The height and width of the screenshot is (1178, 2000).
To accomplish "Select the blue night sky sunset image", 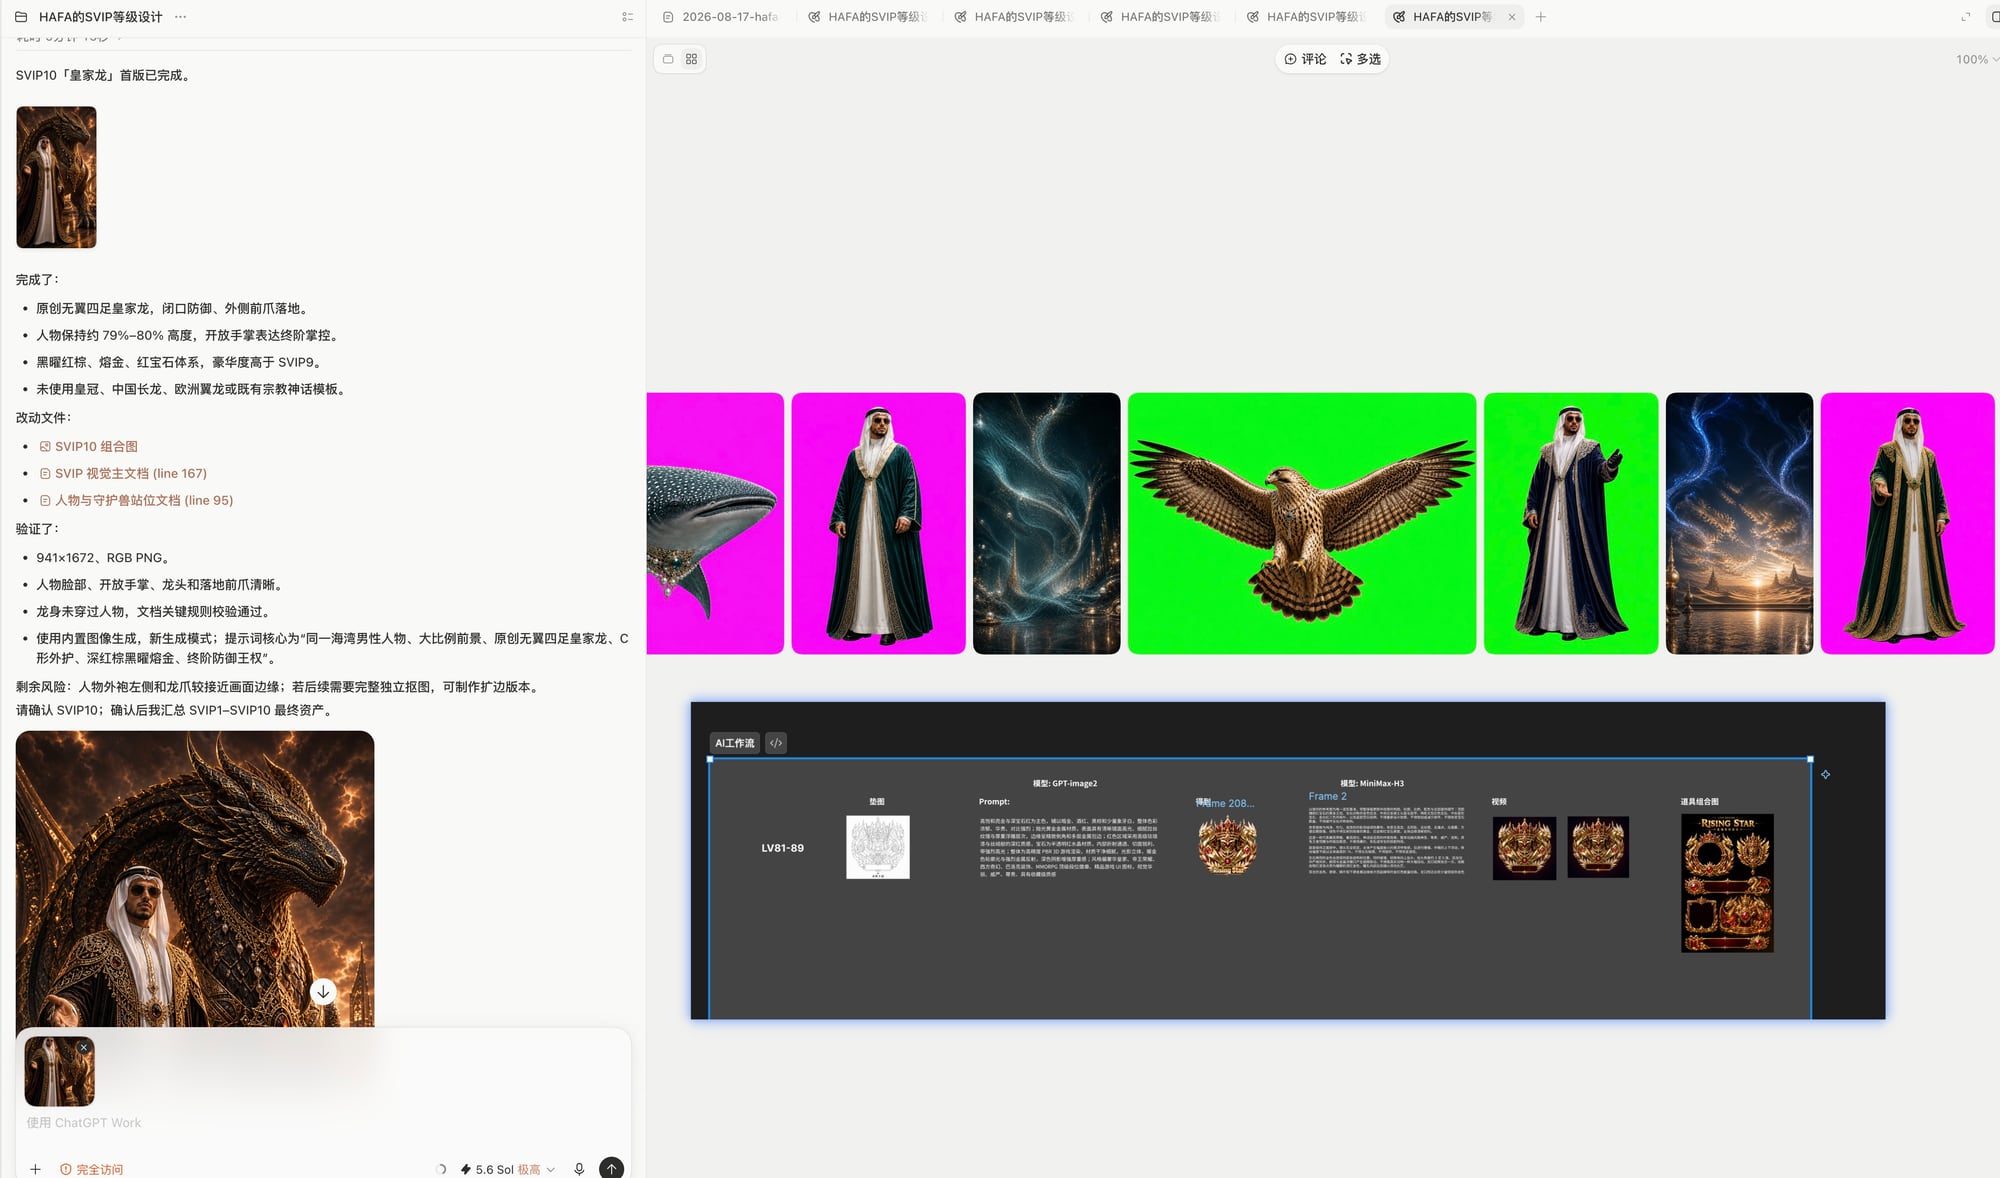I will (x=1739, y=523).
